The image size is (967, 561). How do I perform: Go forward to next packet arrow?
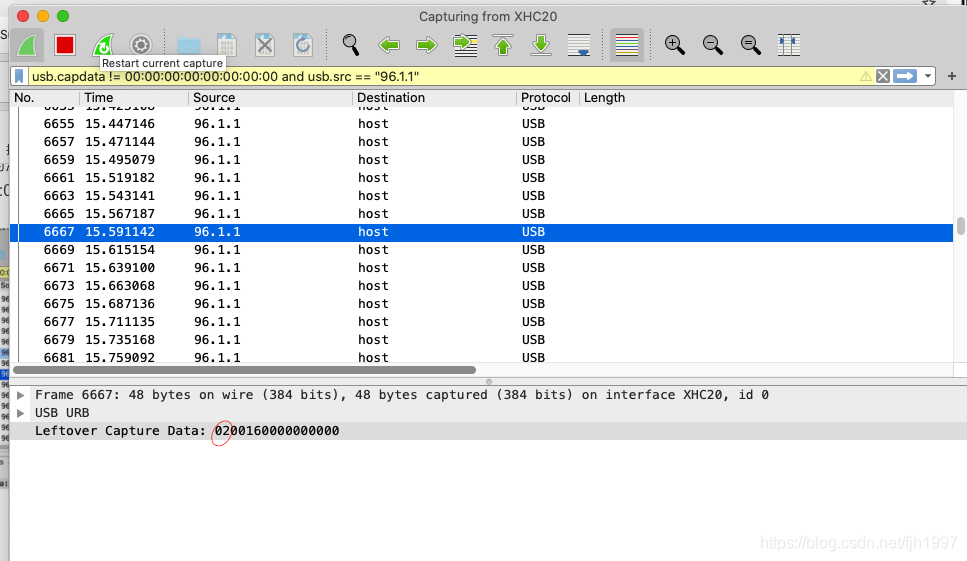click(427, 45)
